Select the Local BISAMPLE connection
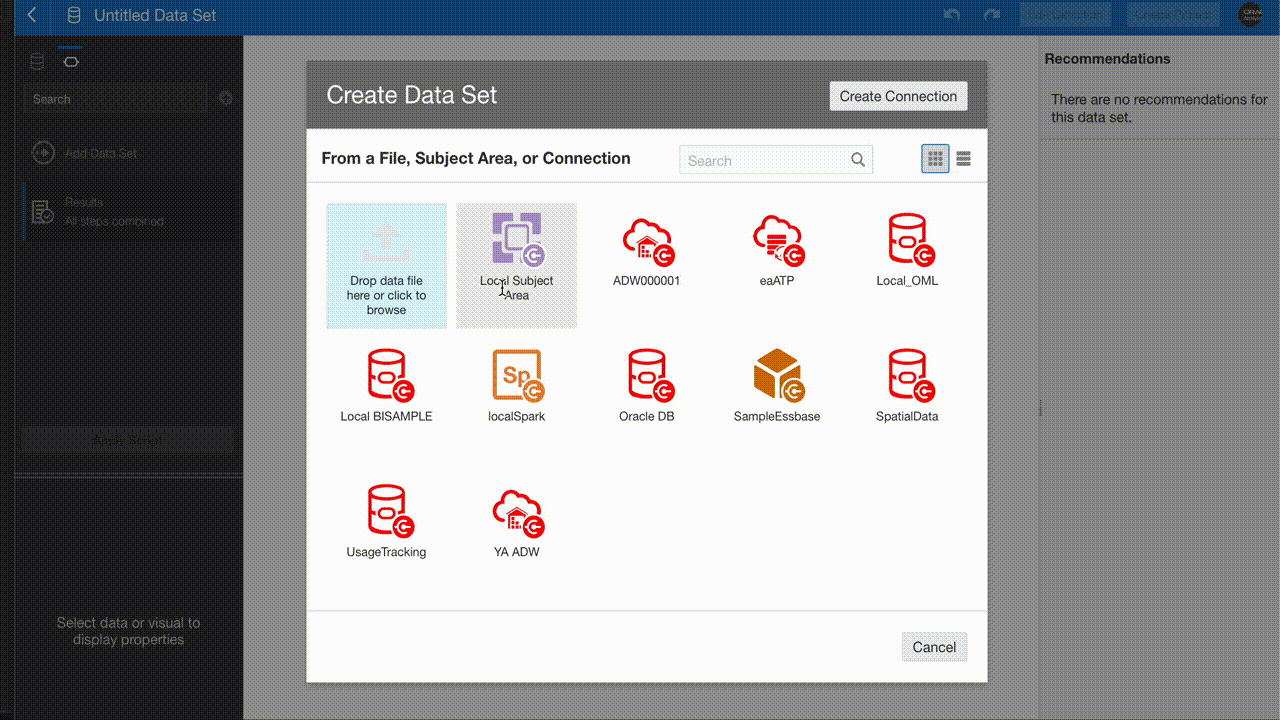Screen dimensions: 1280x720 click(386, 386)
